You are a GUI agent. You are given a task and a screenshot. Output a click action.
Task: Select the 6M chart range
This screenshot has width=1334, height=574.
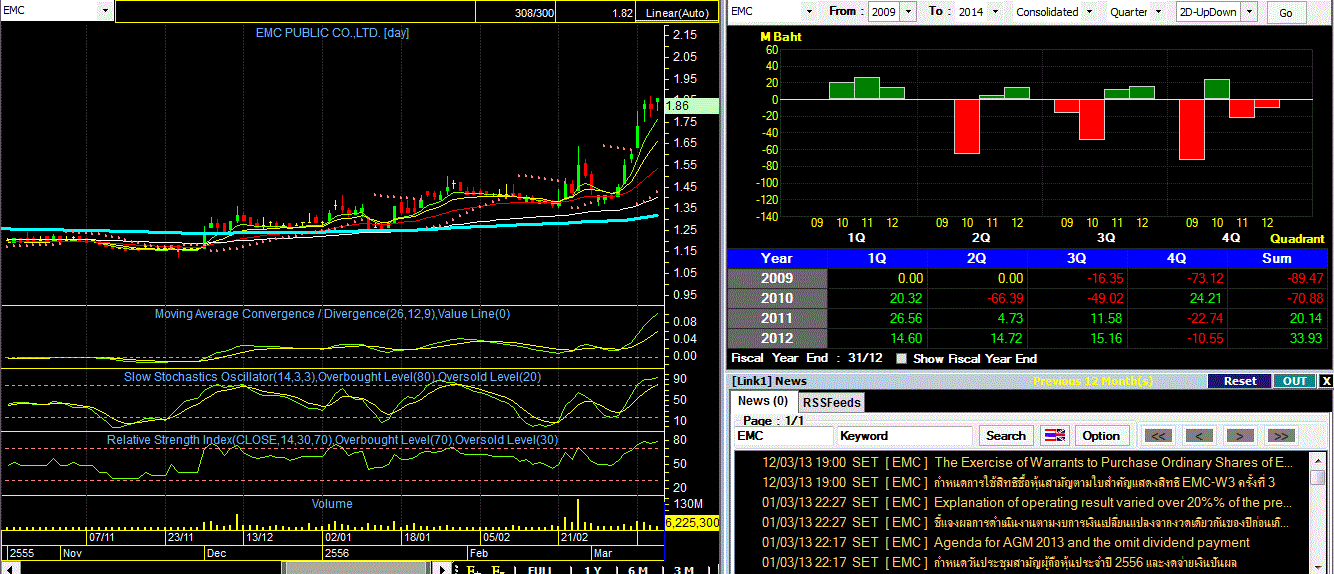tap(638, 570)
